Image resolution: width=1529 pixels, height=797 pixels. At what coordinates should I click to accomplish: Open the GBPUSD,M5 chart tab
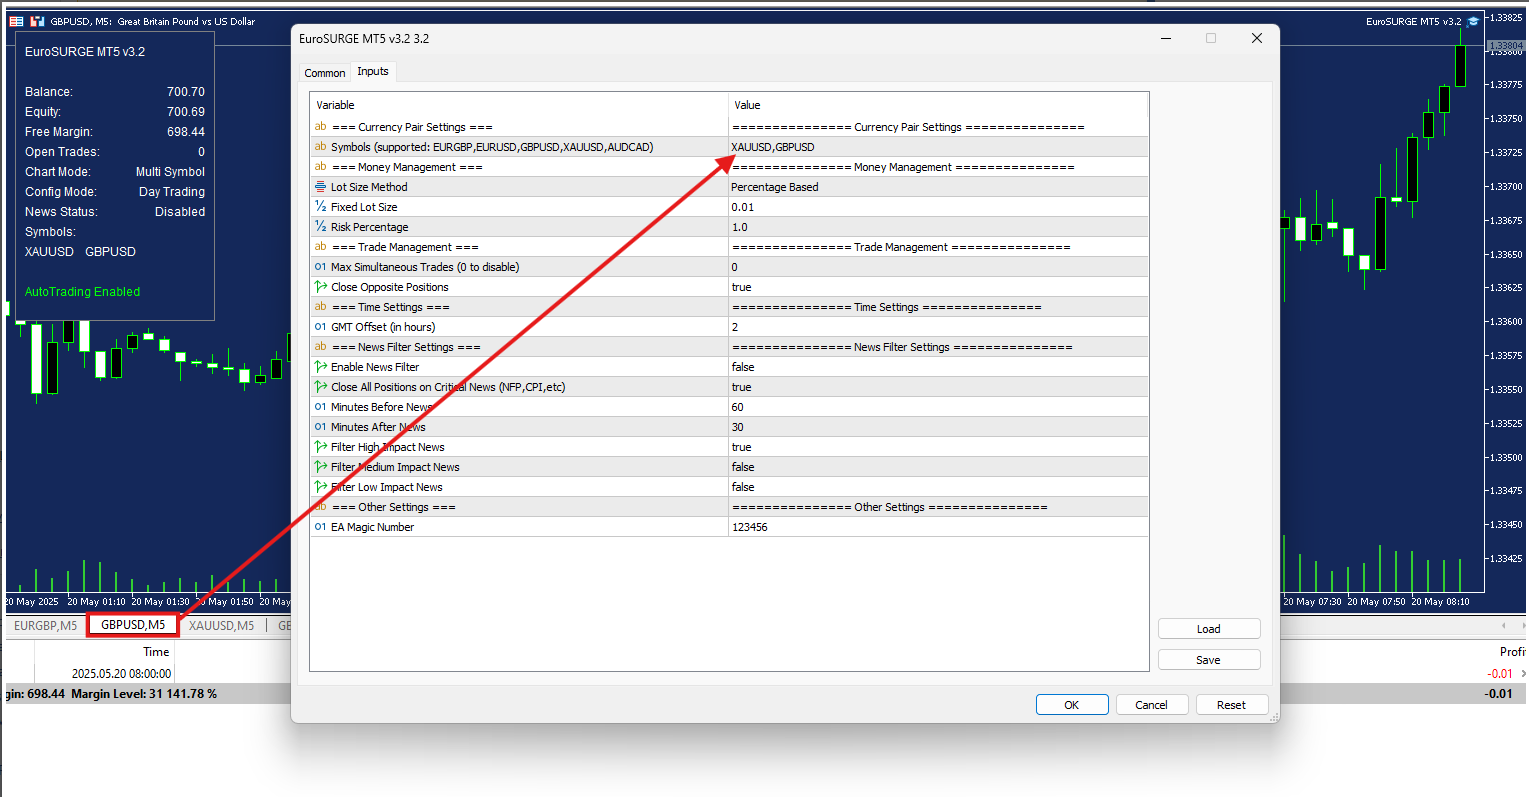pyautogui.click(x=133, y=625)
